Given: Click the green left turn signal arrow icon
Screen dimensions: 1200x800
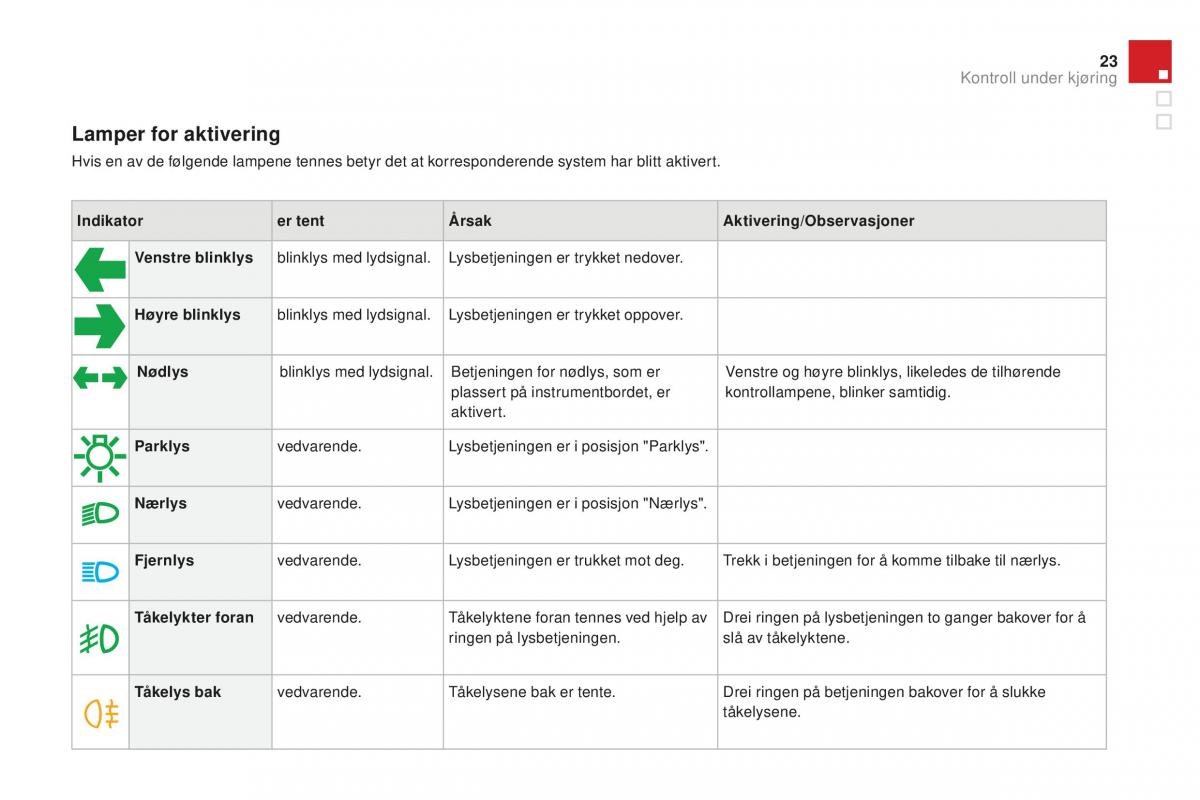Looking at the screenshot, I should click(x=100, y=269).
